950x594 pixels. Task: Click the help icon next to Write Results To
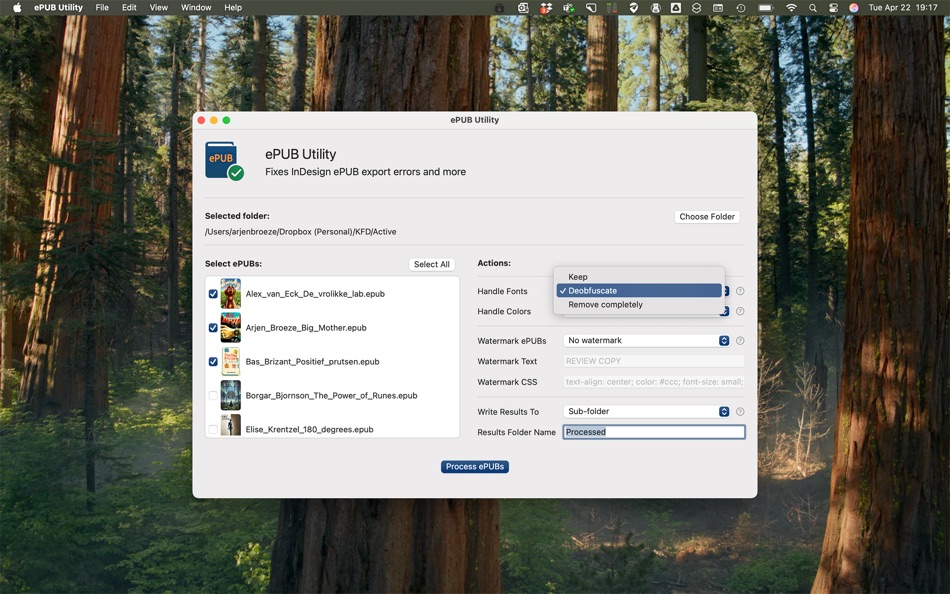(740, 412)
